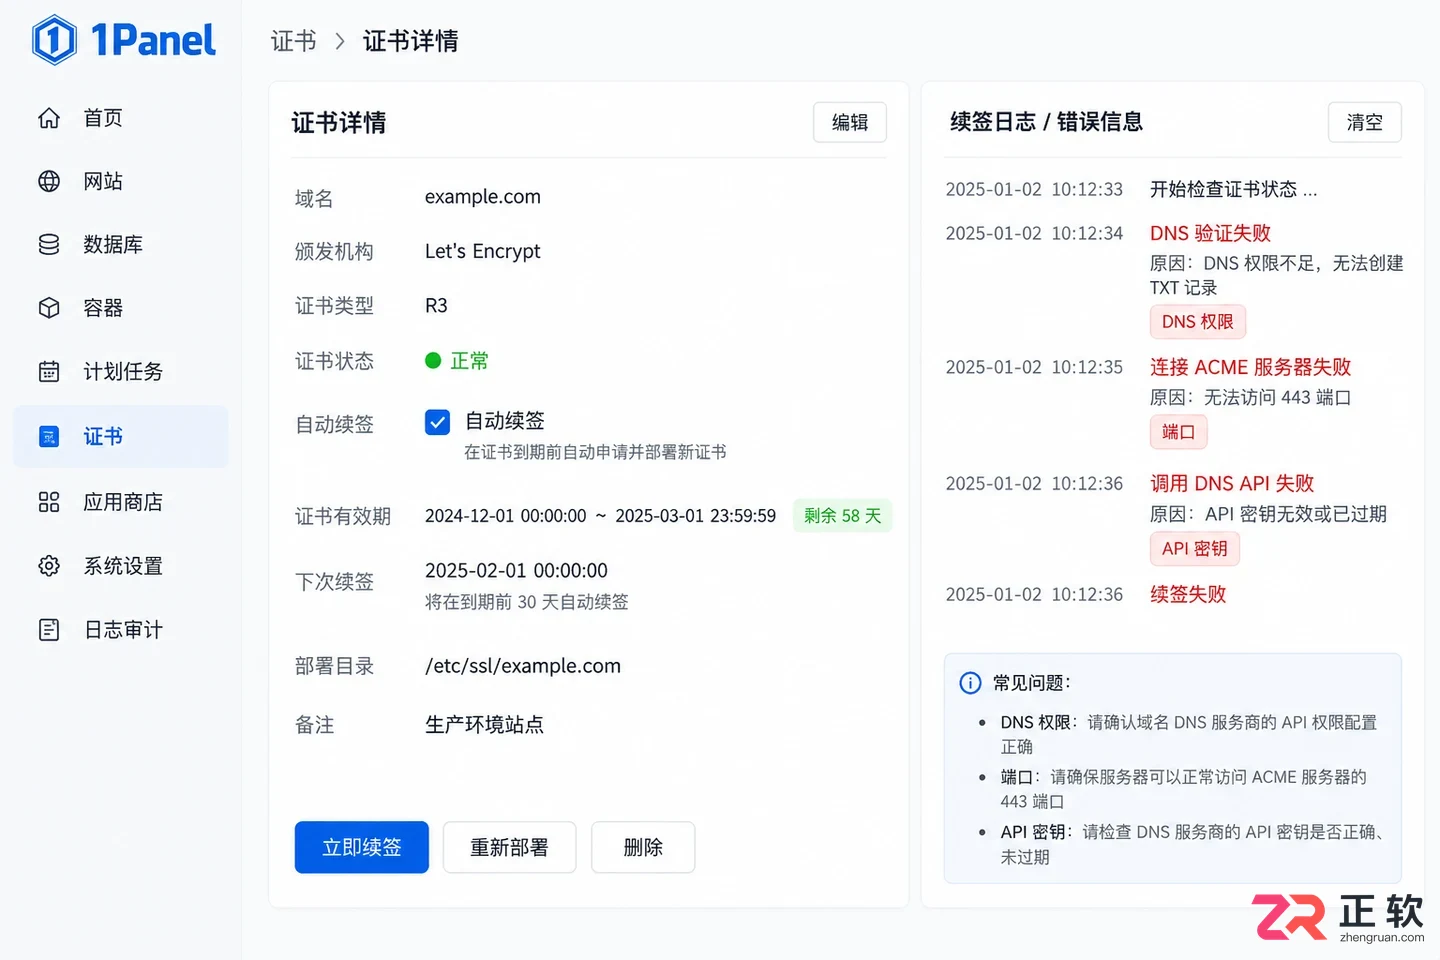Screen dimensions: 1440x960
Task: Click the API 密钥 tag in the log
Action: [x=1195, y=548]
